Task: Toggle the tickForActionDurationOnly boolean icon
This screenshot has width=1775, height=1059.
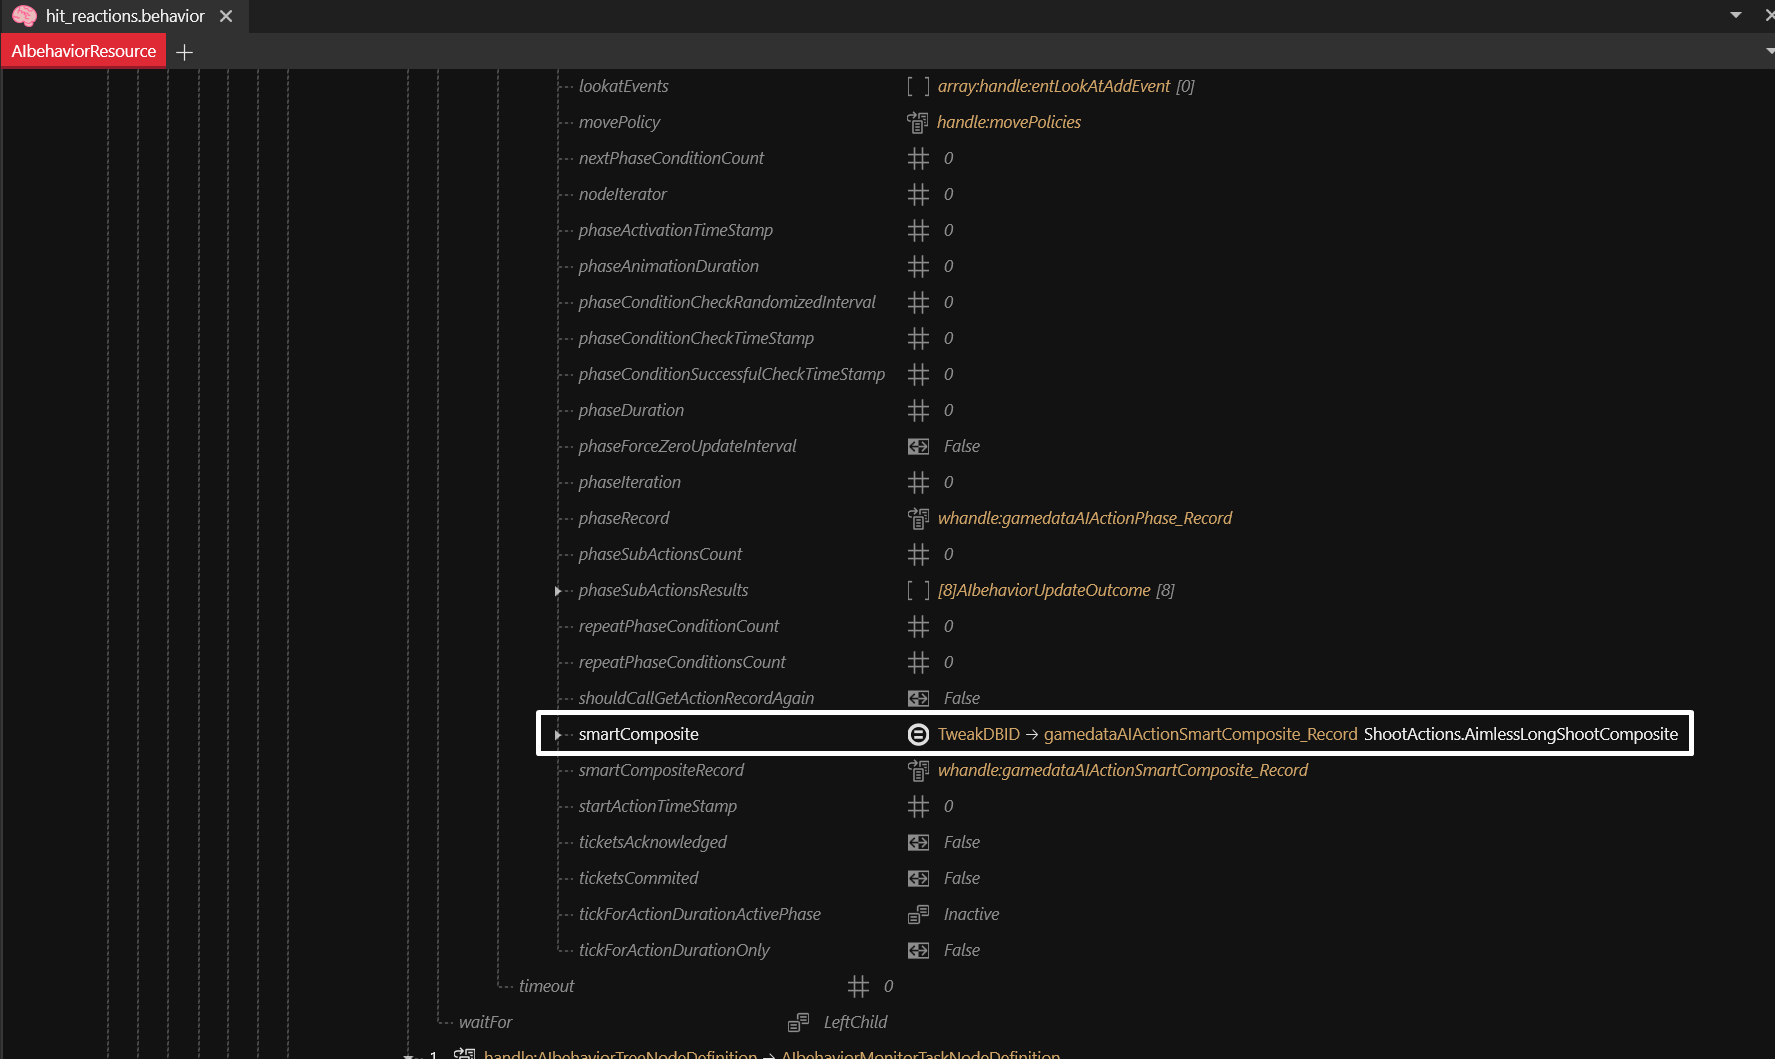Action: (918, 950)
